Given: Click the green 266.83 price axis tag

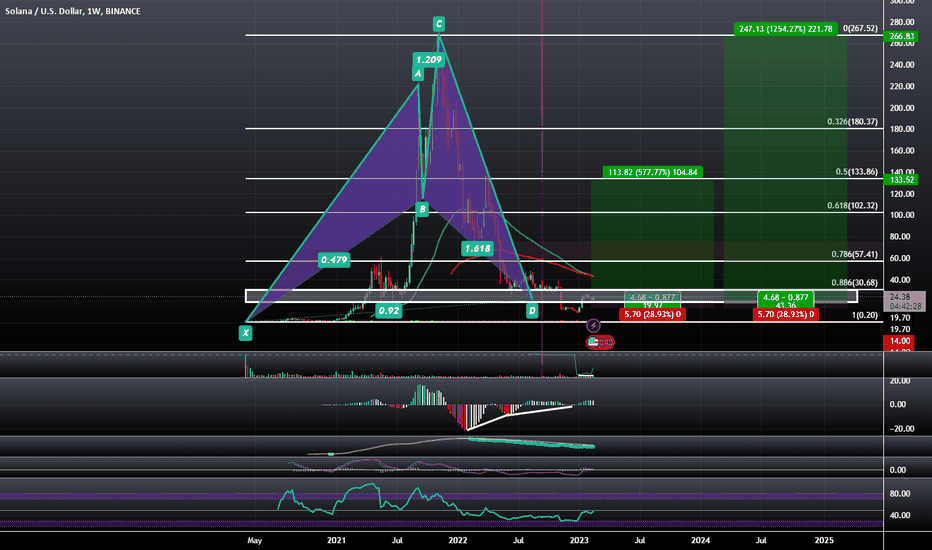Looking at the screenshot, I should tap(902, 36).
